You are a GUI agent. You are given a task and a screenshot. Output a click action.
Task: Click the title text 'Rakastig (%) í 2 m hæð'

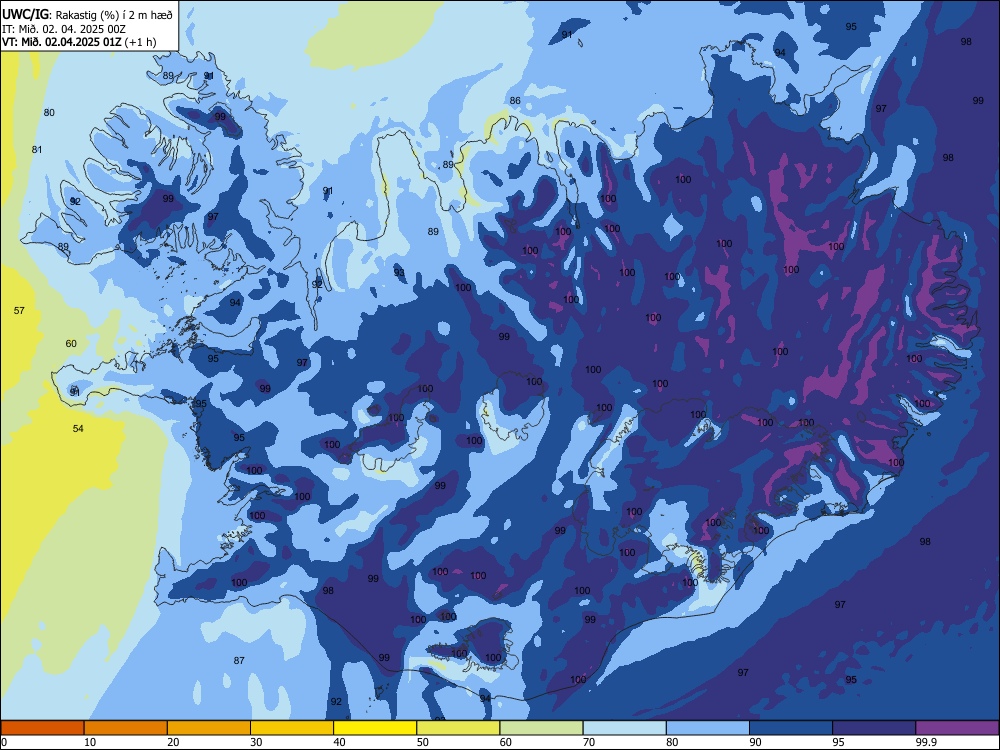pyautogui.click(x=115, y=14)
